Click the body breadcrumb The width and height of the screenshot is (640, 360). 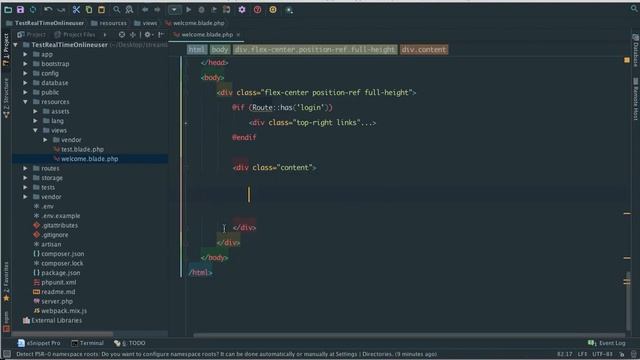pos(220,50)
